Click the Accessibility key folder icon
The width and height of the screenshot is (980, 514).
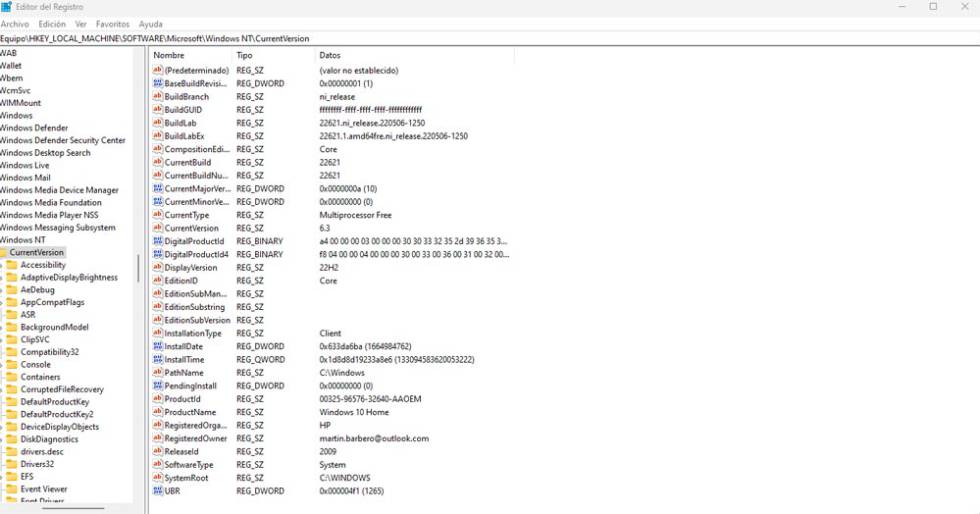pos(11,265)
